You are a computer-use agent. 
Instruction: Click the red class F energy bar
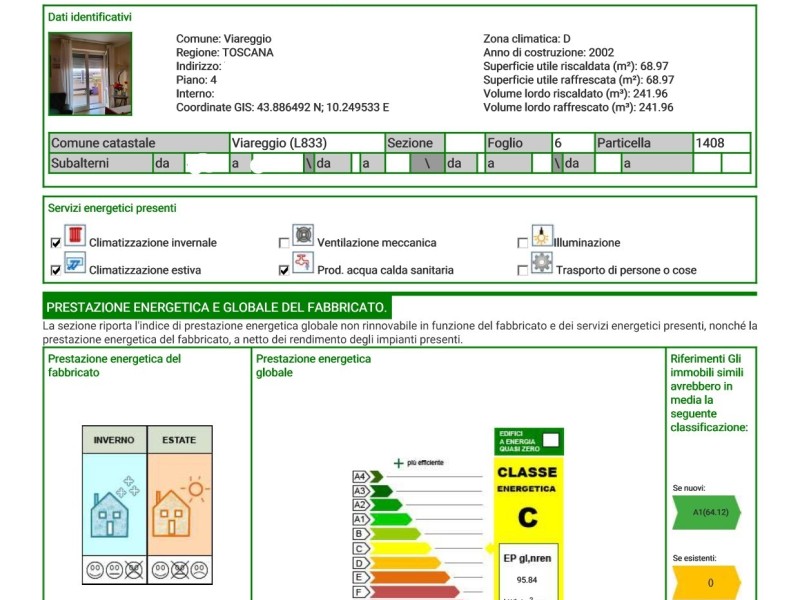(x=415, y=592)
